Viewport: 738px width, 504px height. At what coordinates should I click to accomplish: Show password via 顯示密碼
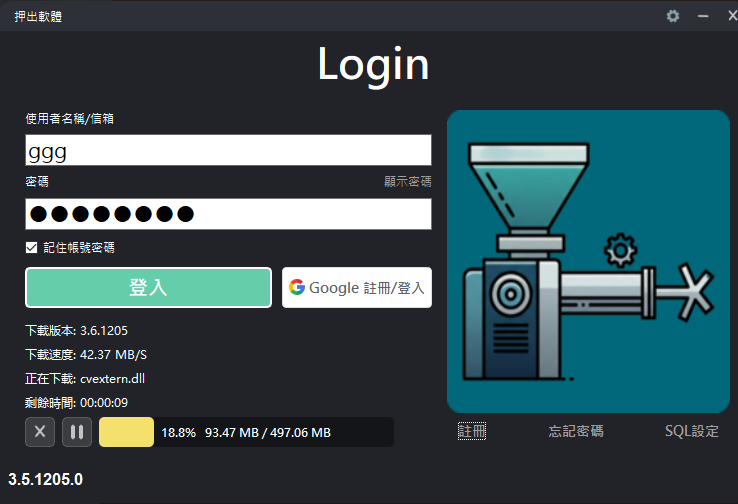tap(407, 182)
